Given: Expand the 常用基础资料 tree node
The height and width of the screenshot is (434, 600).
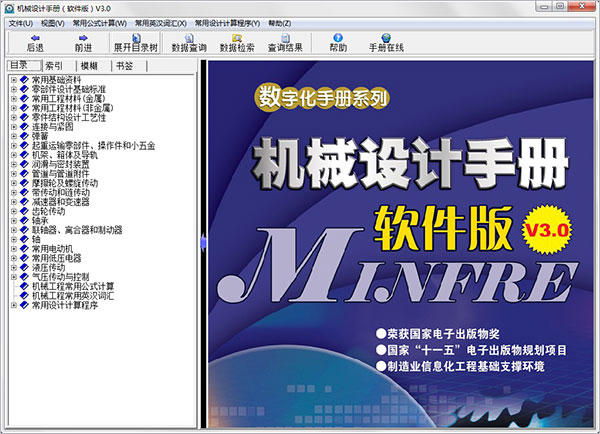Looking at the screenshot, I should (13, 79).
